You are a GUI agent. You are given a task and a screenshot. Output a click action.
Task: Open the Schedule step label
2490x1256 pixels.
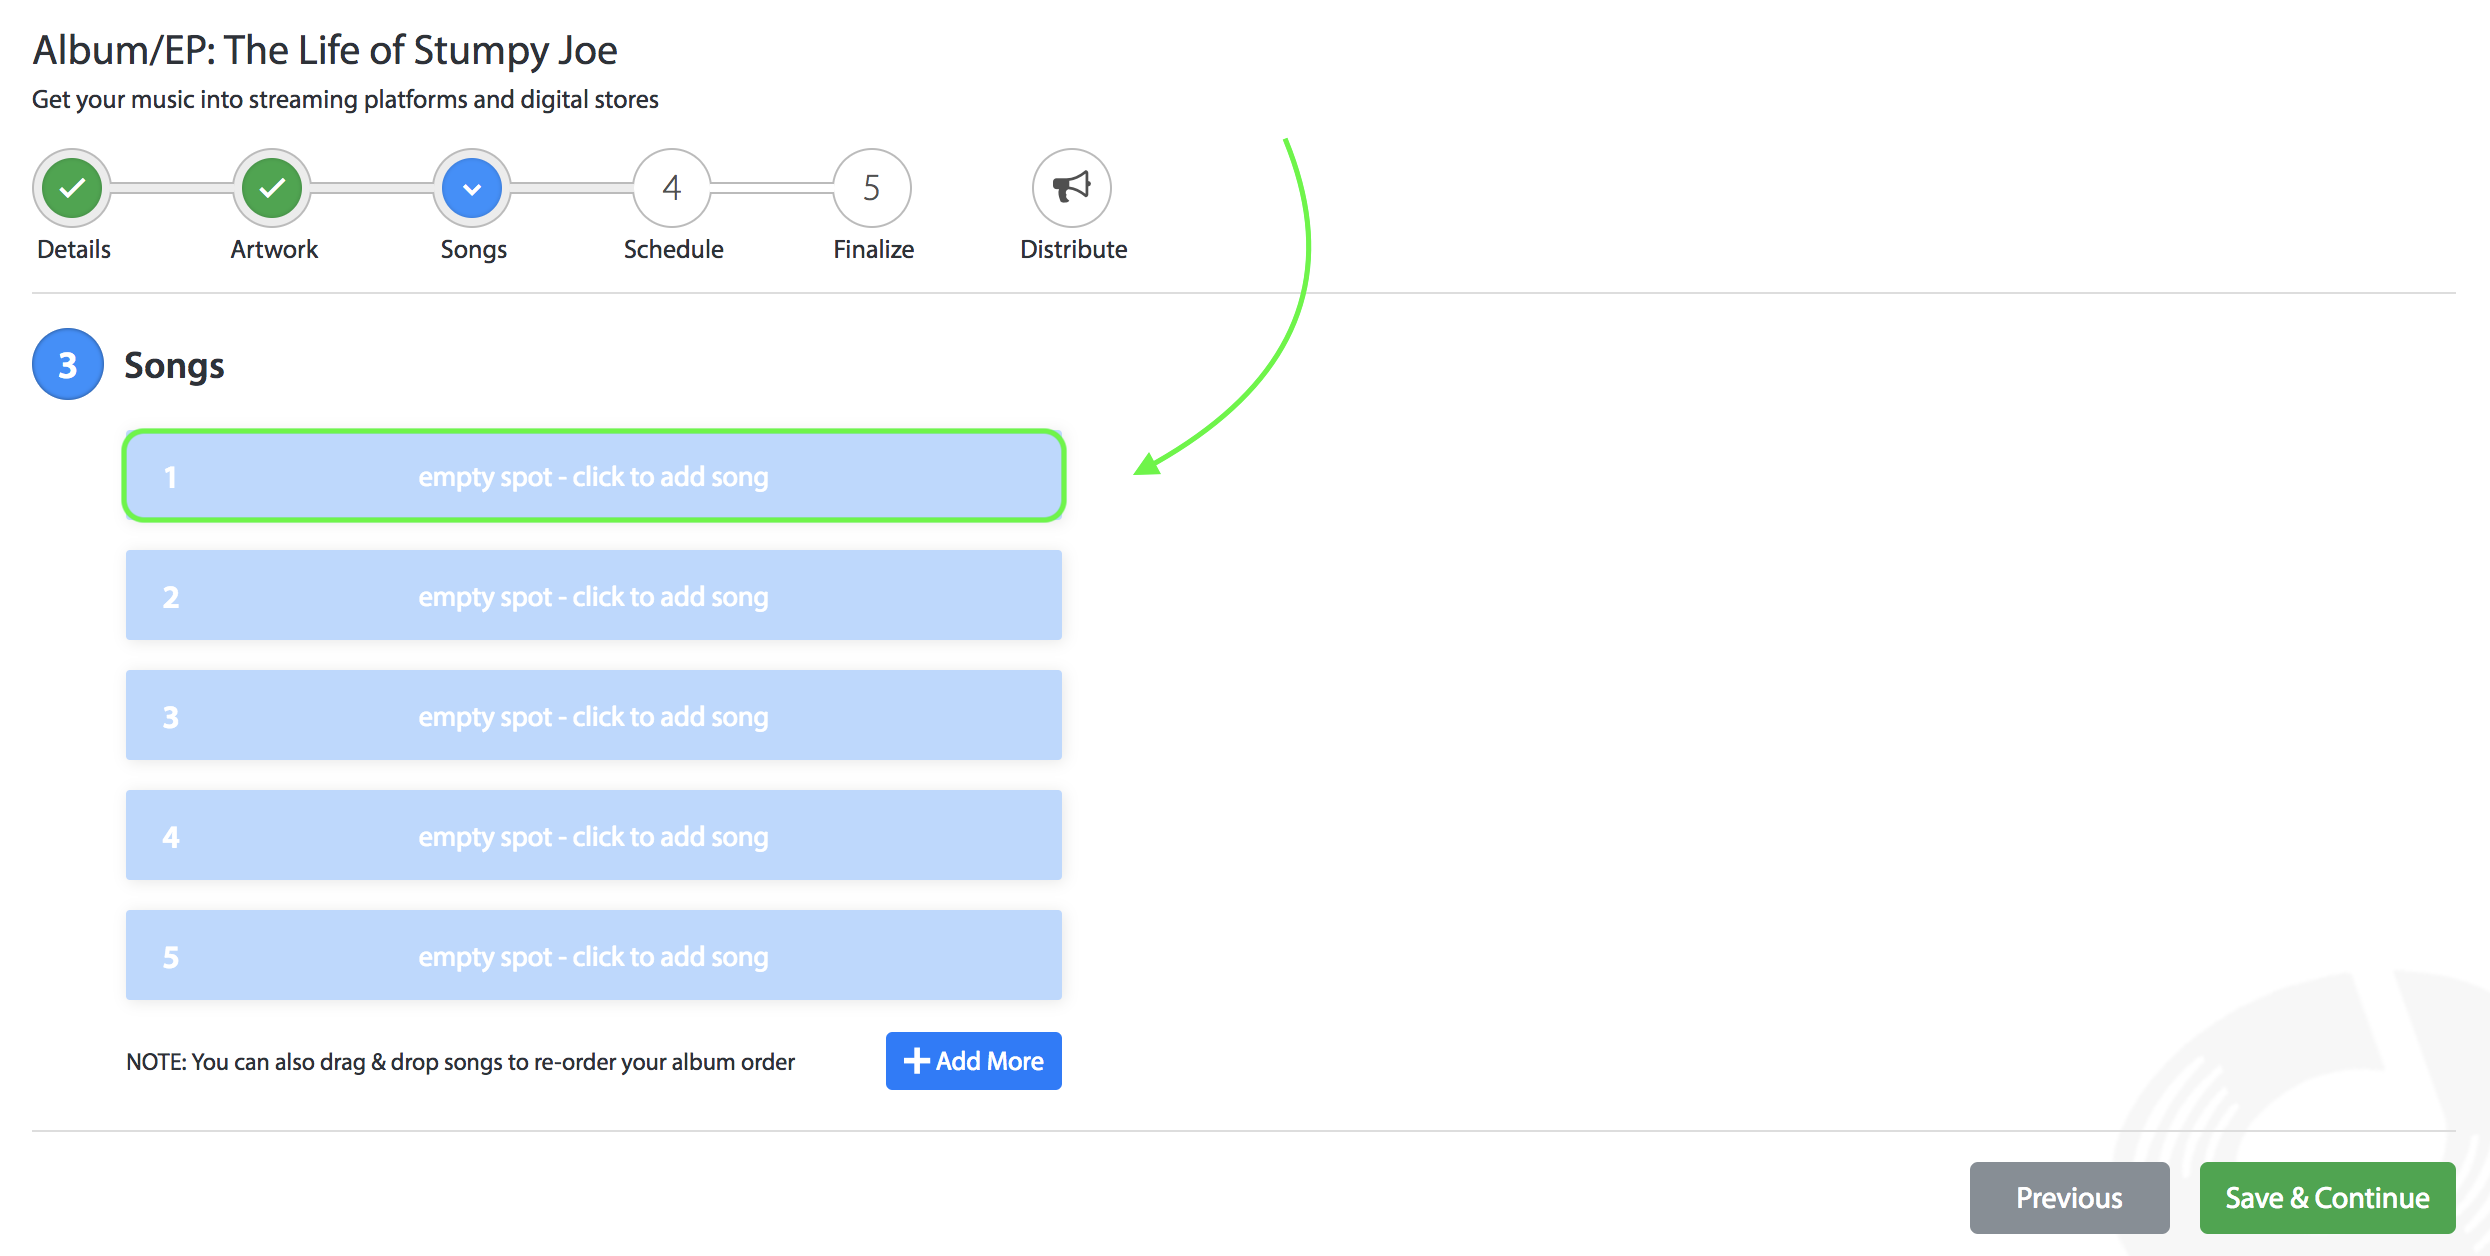[674, 249]
